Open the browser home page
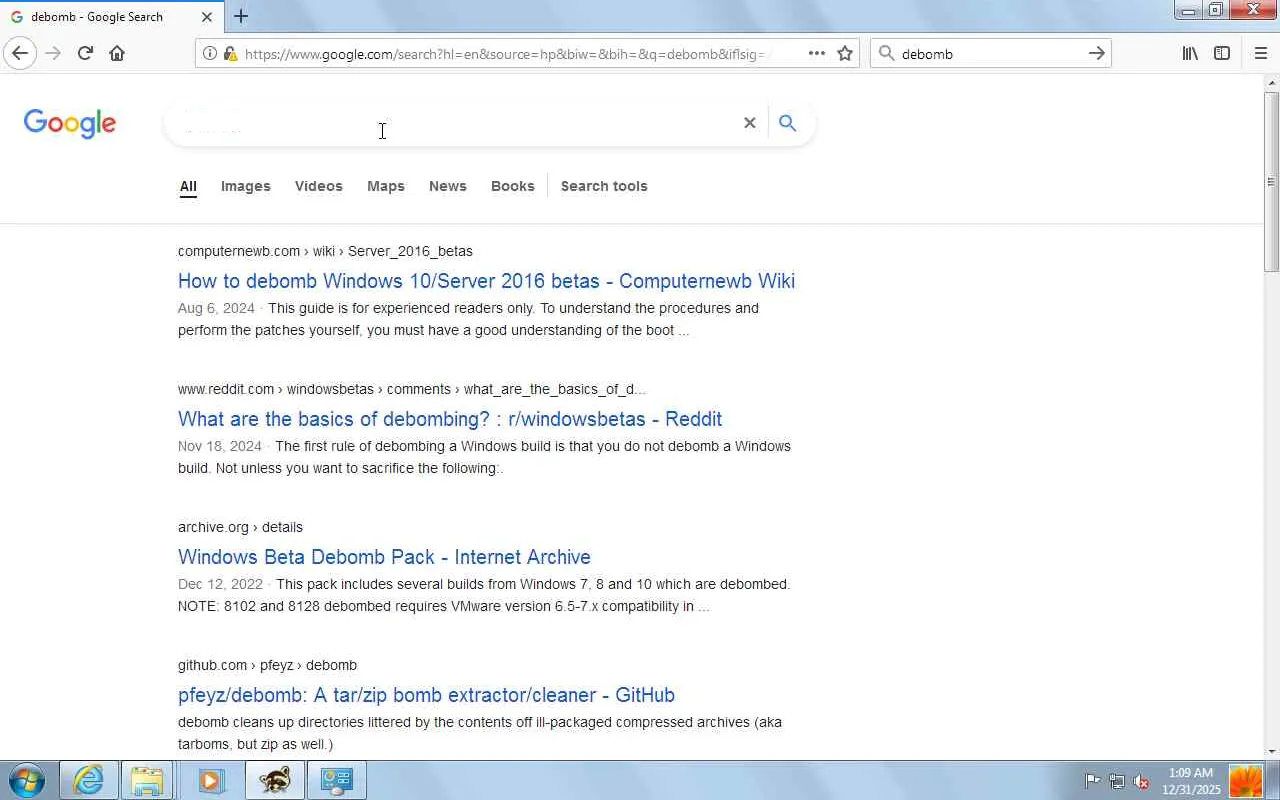1280x800 pixels. 117,53
